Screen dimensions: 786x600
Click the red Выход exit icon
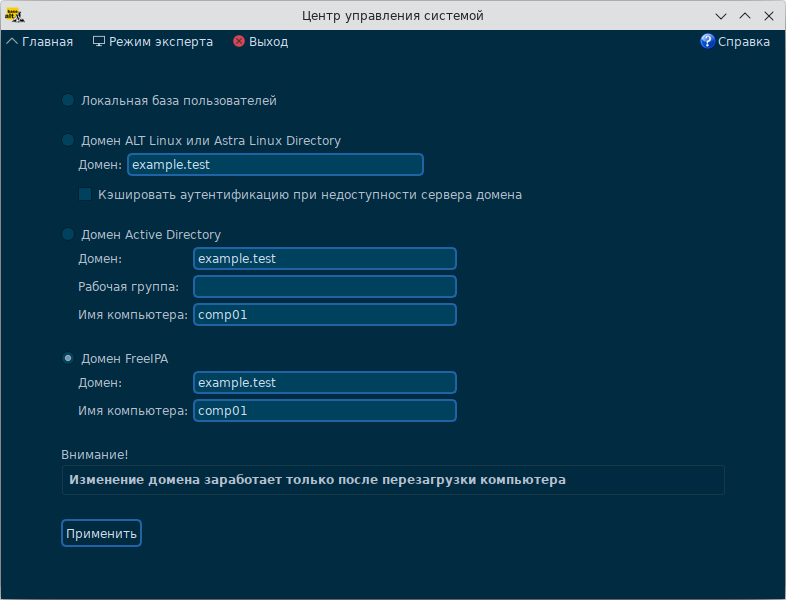point(239,42)
